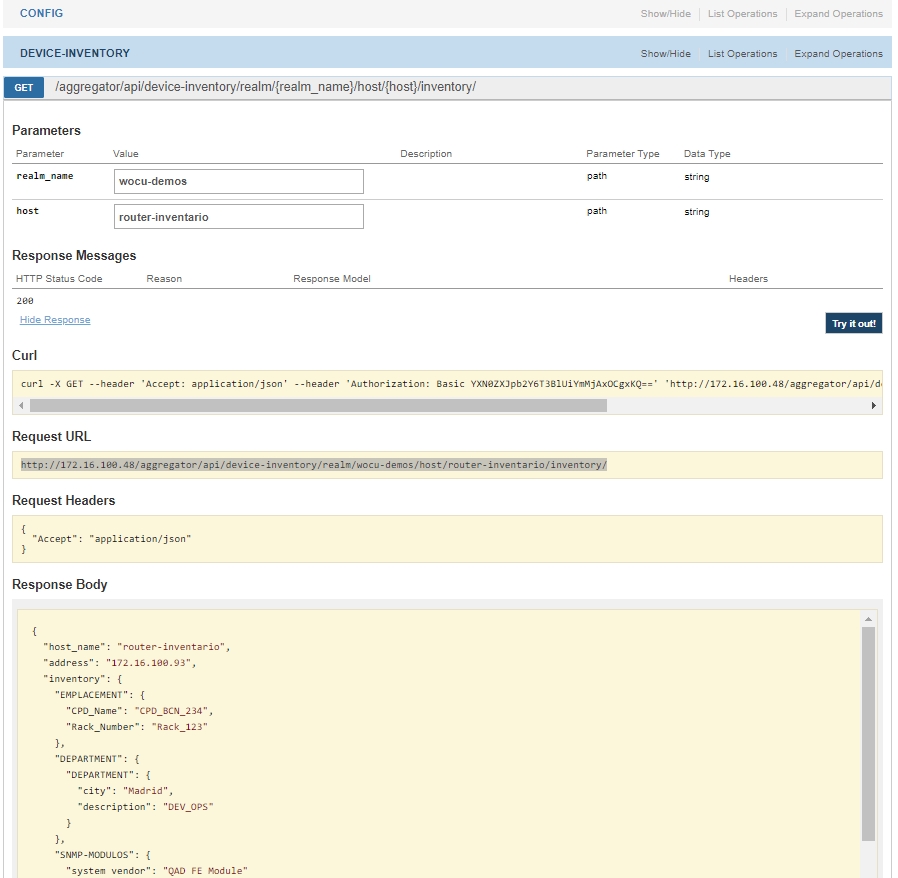Click the "description": "DEV_OPS" line
The height and width of the screenshot is (878, 898).
tap(145, 807)
